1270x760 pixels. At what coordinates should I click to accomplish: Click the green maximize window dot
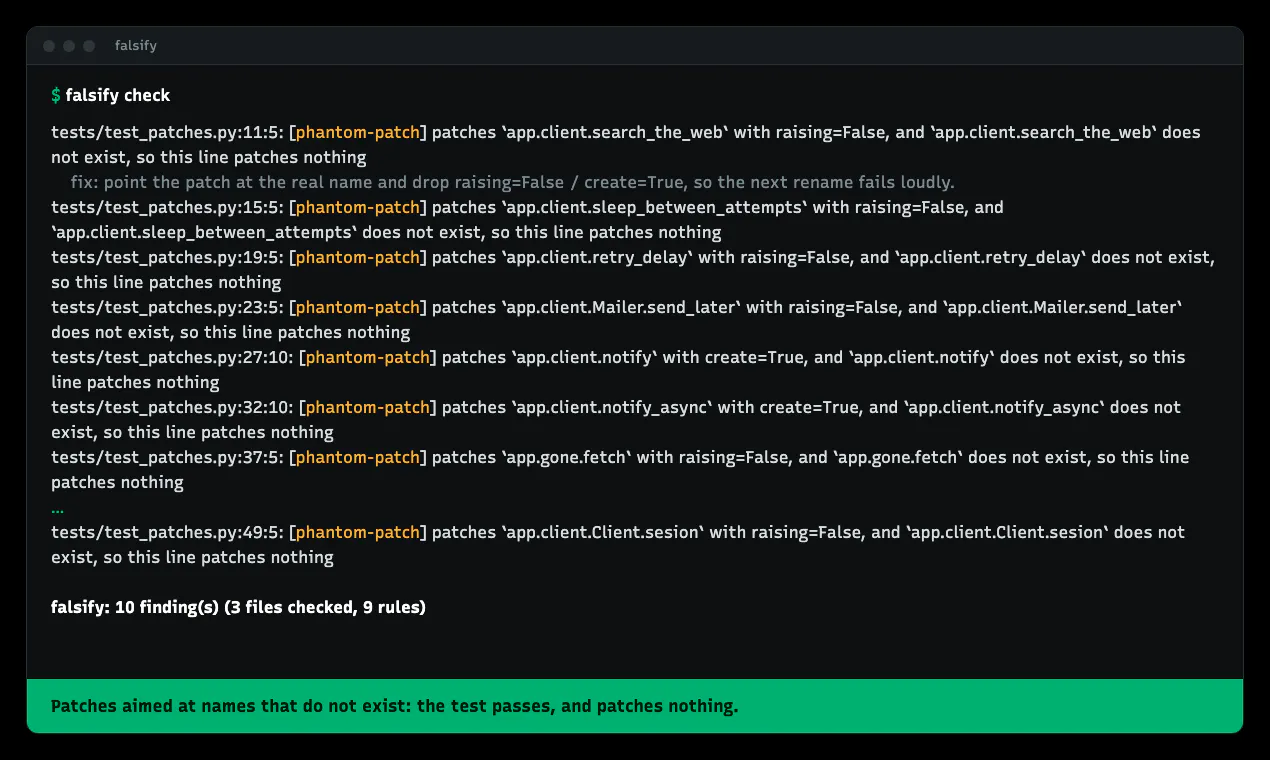(89, 46)
